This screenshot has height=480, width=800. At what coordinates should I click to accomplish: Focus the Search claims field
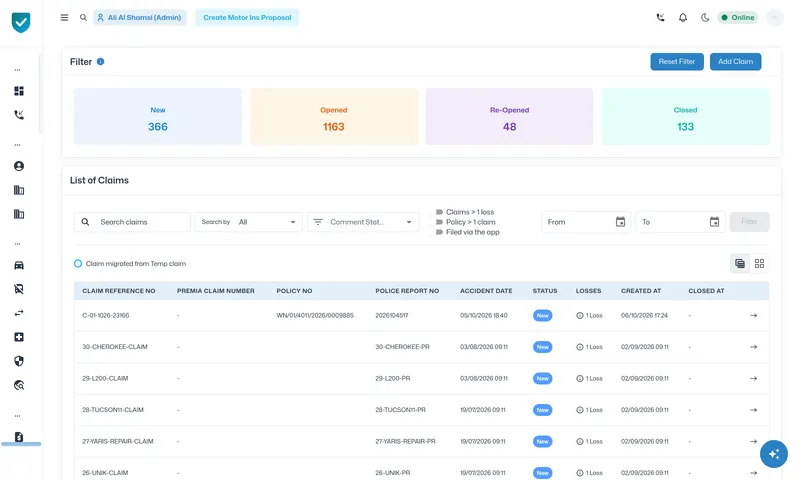[132, 222]
